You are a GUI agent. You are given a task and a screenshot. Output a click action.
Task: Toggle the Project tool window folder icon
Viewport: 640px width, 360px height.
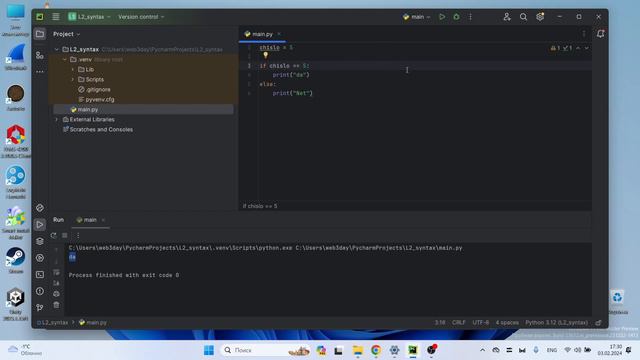[40, 34]
